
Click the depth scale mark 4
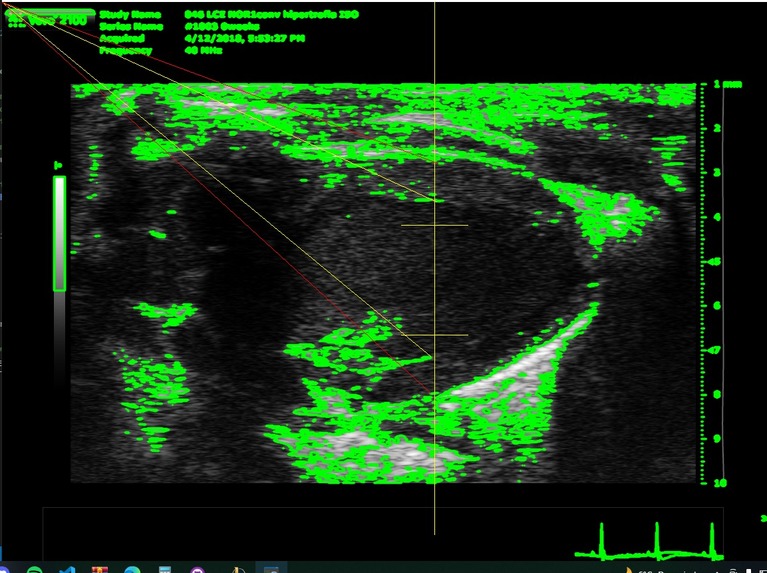pyautogui.click(x=717, y=217)
